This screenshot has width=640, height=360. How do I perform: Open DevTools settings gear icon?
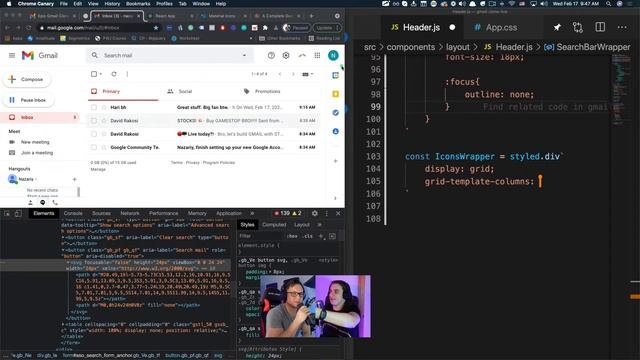click(315, 213)
